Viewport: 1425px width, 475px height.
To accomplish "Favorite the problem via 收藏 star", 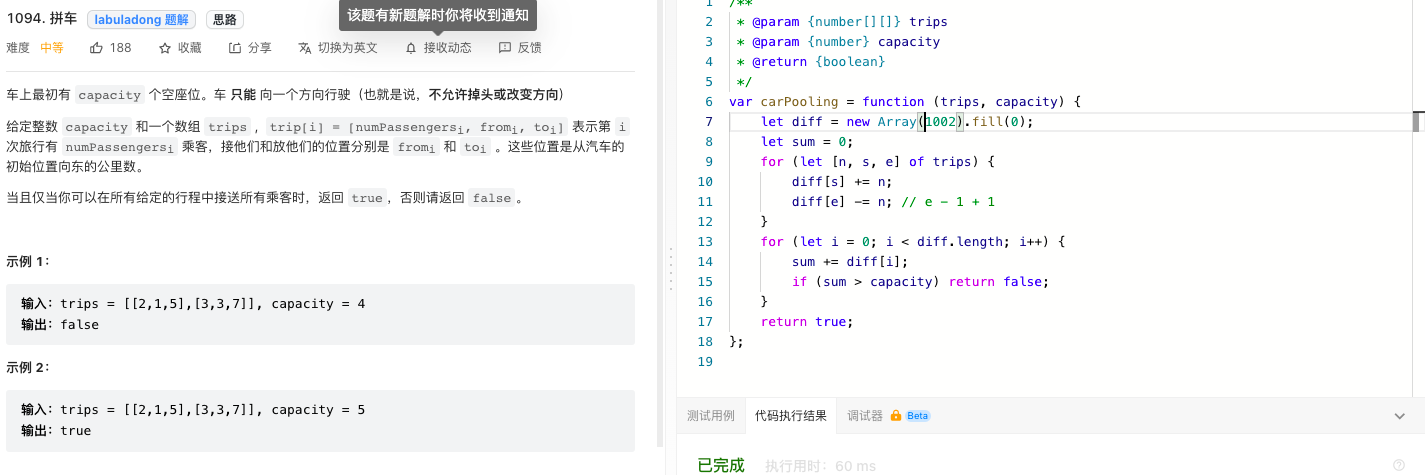I will tap(180, 47).
